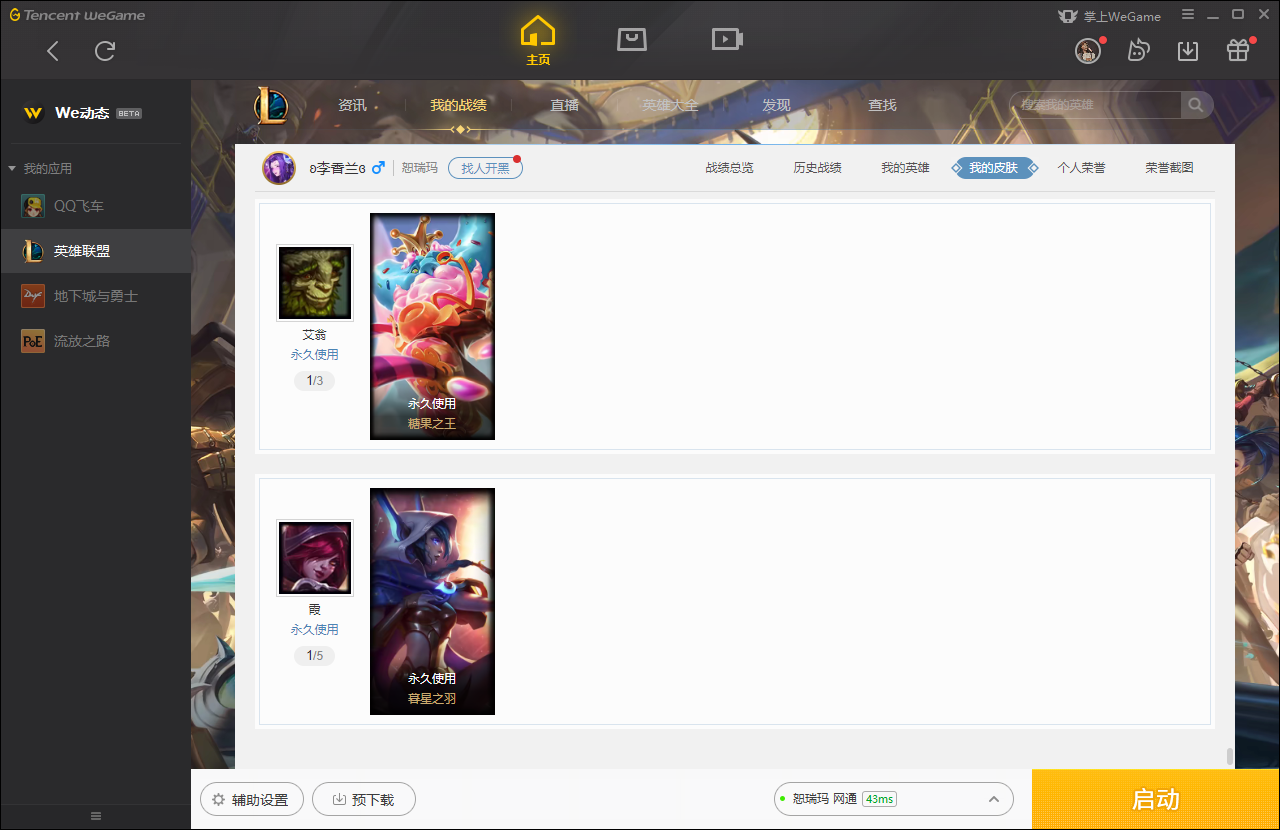
Task: Open 辅助设置 settings button
Action: [x=250, y=800]
